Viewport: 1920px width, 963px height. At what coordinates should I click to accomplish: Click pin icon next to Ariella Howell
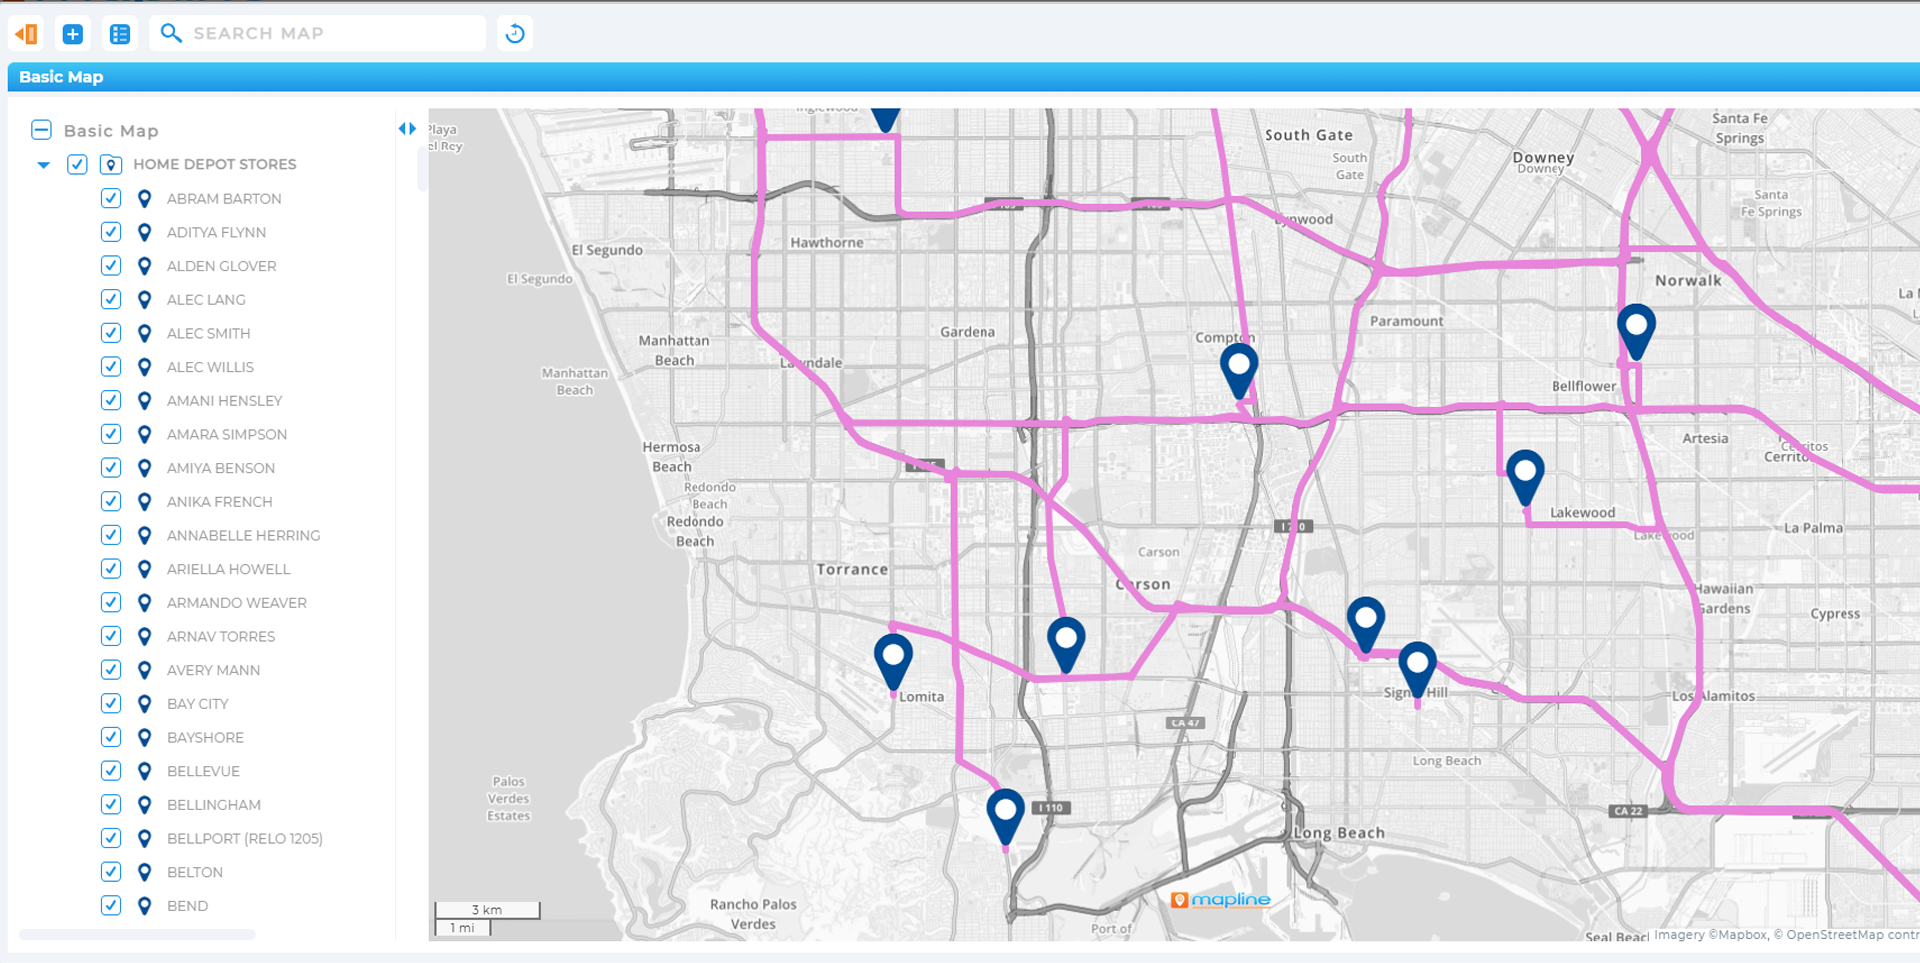pyautogui.click(x=144, y=569)
